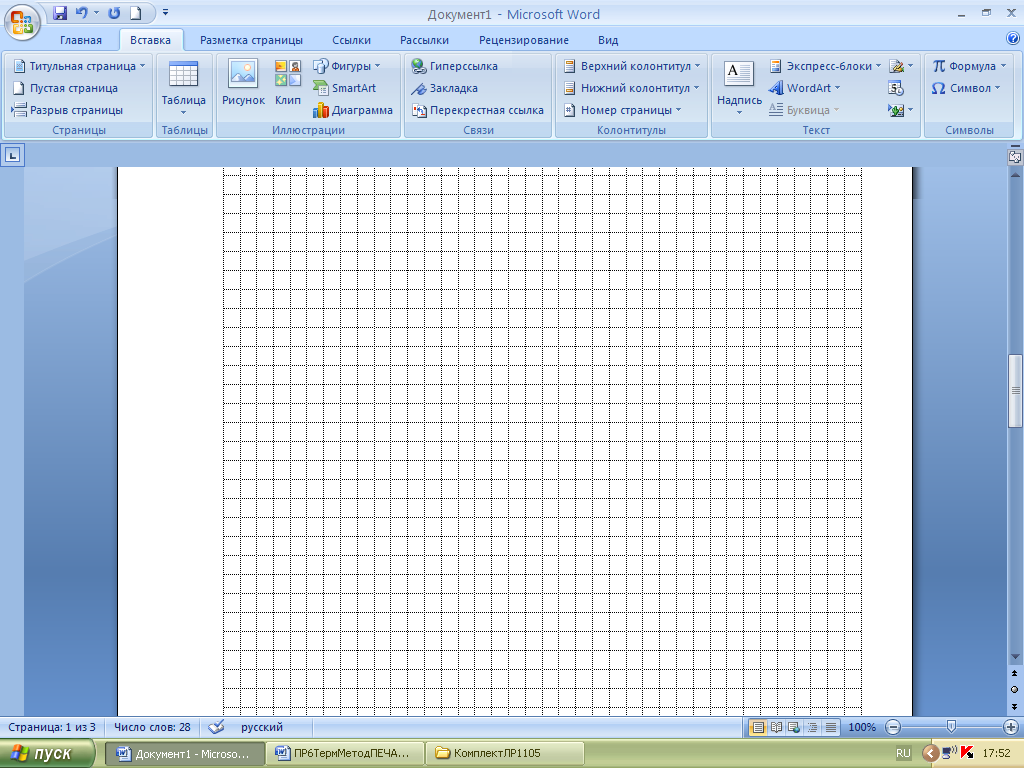Show the ruler using the scrollbar-top icon
The width and height of the screenshot is (1024, 768).
pos(1015,157)
